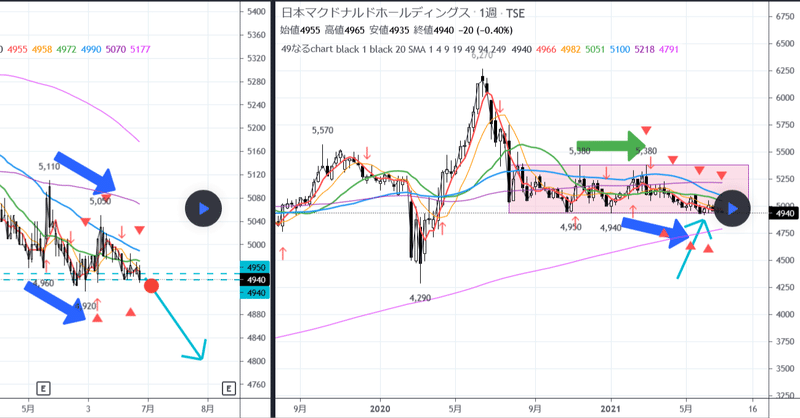This screenshot has height=418, width=800.
Task: Click the green 4972 value in the left legend
Action: click(66, 50)
